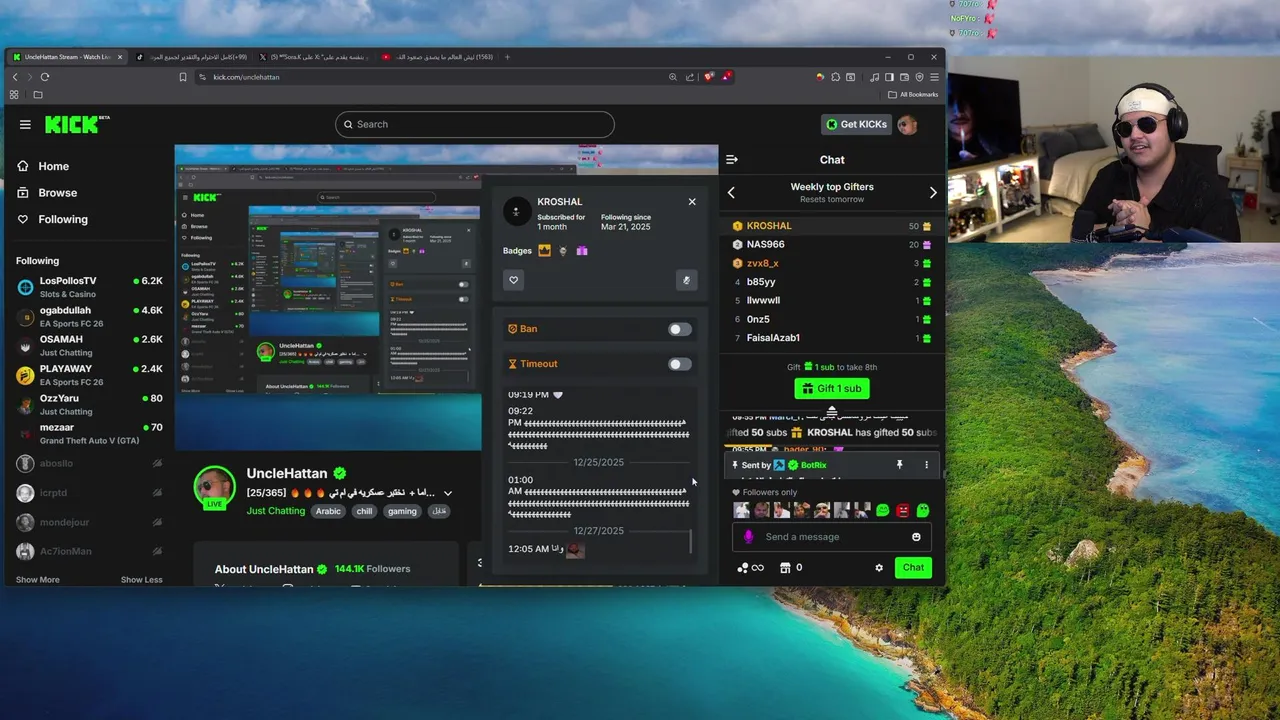Viewport: 1280px width, 720px height.
Task: Click the KICK logo
Action: point(77,124)
